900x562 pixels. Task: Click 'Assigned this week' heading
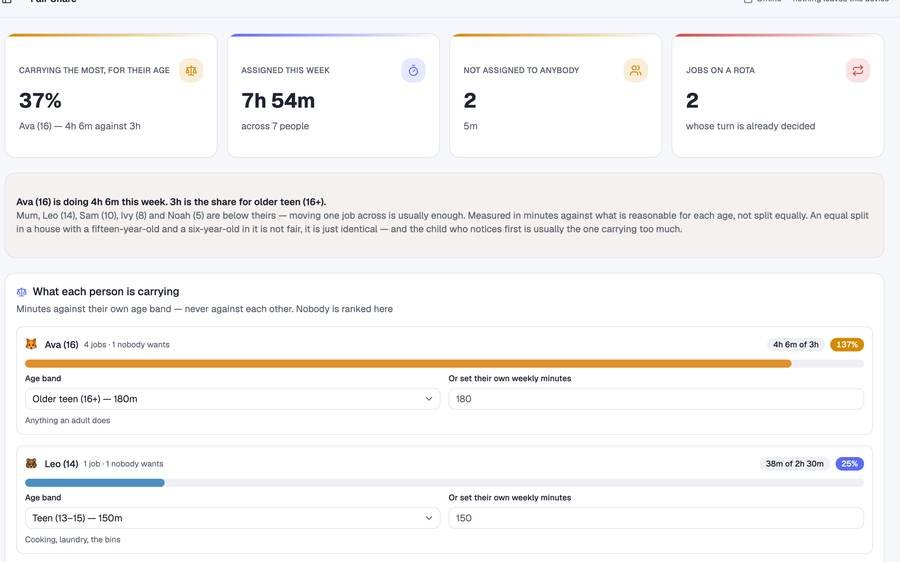pos(285,70)
